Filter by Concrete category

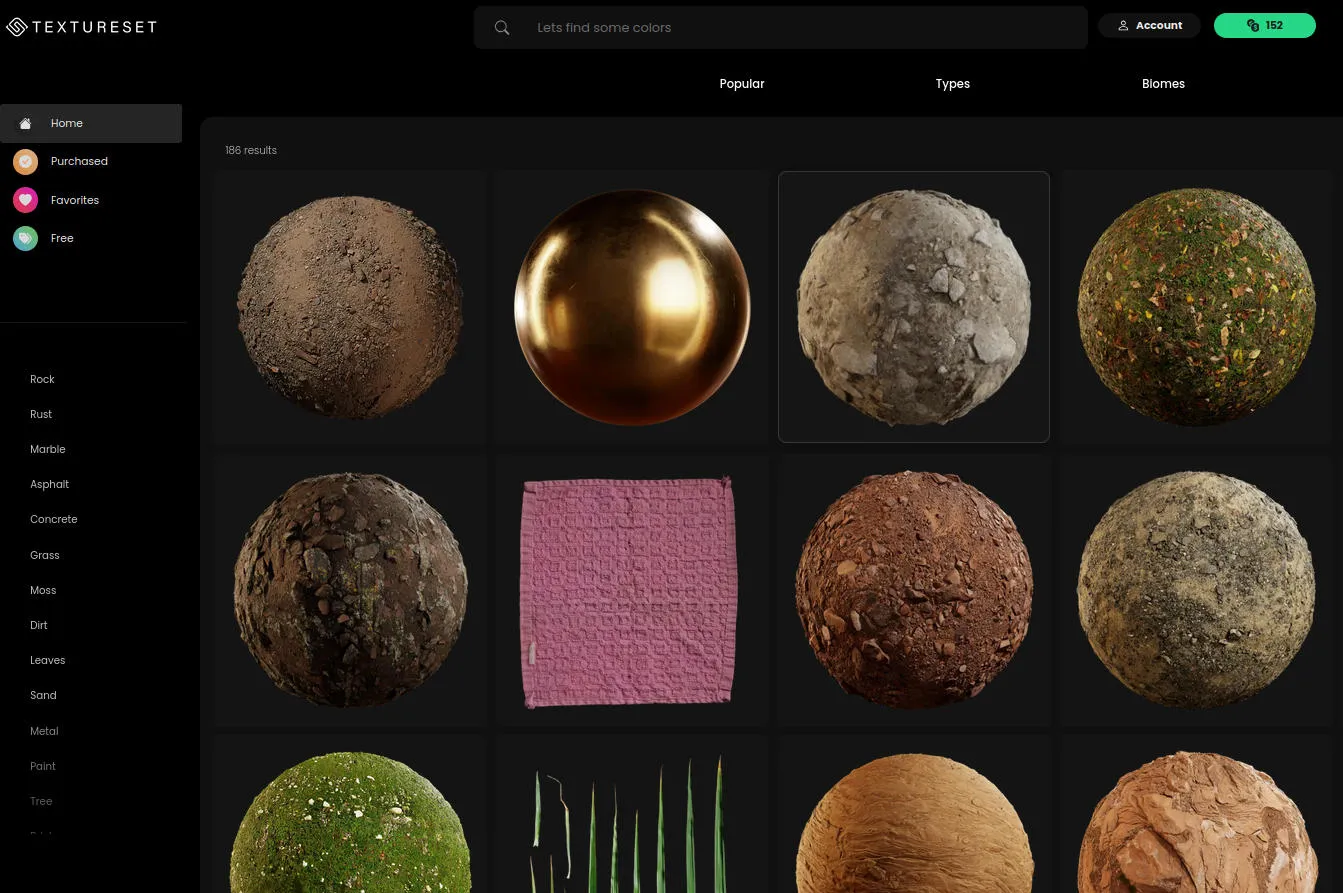click(x=53, y=519)
